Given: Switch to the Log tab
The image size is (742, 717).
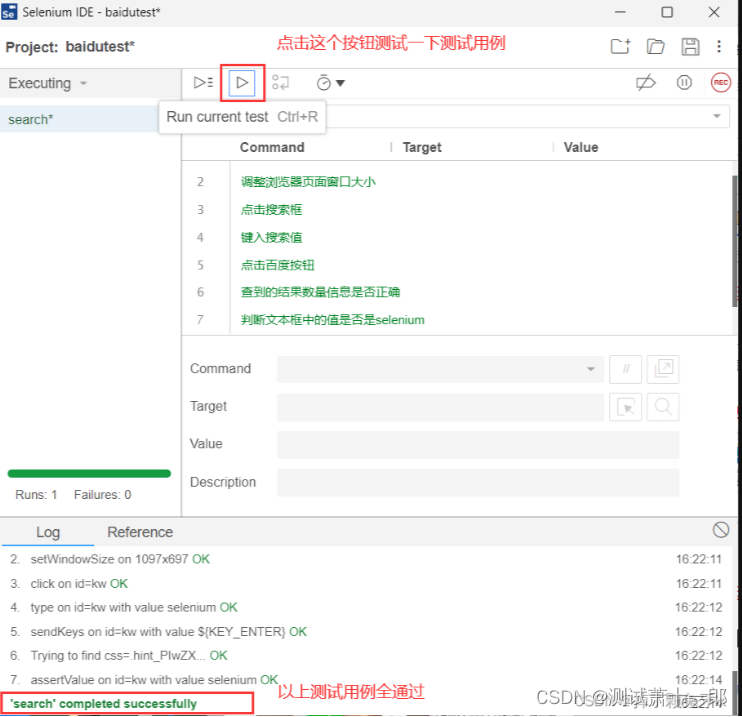Looking at the screenshot, I should point(48,532).
